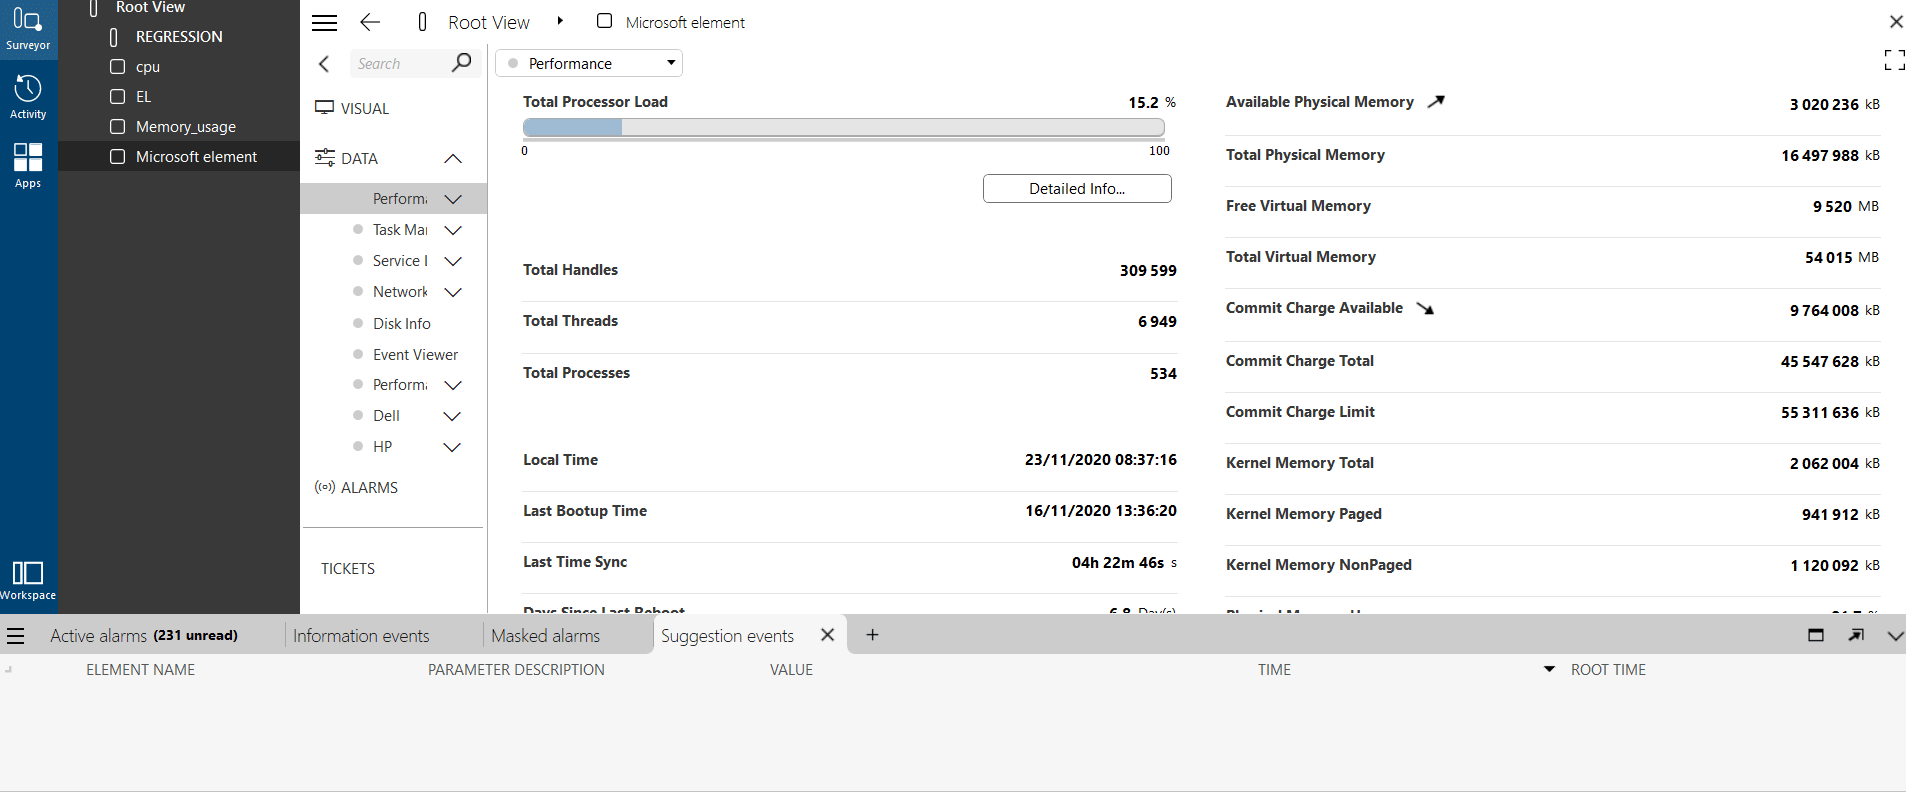Switch to Active alarms tab
The height and width of the screenshot is (792, 1906).
144,635
